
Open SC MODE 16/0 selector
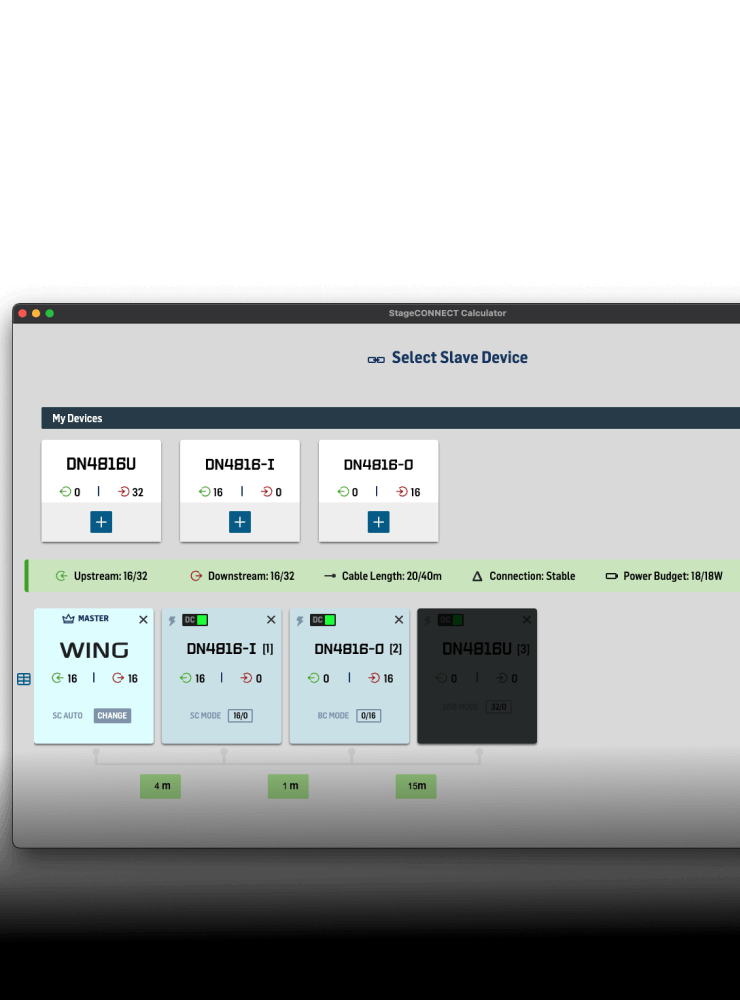point(240,716)
